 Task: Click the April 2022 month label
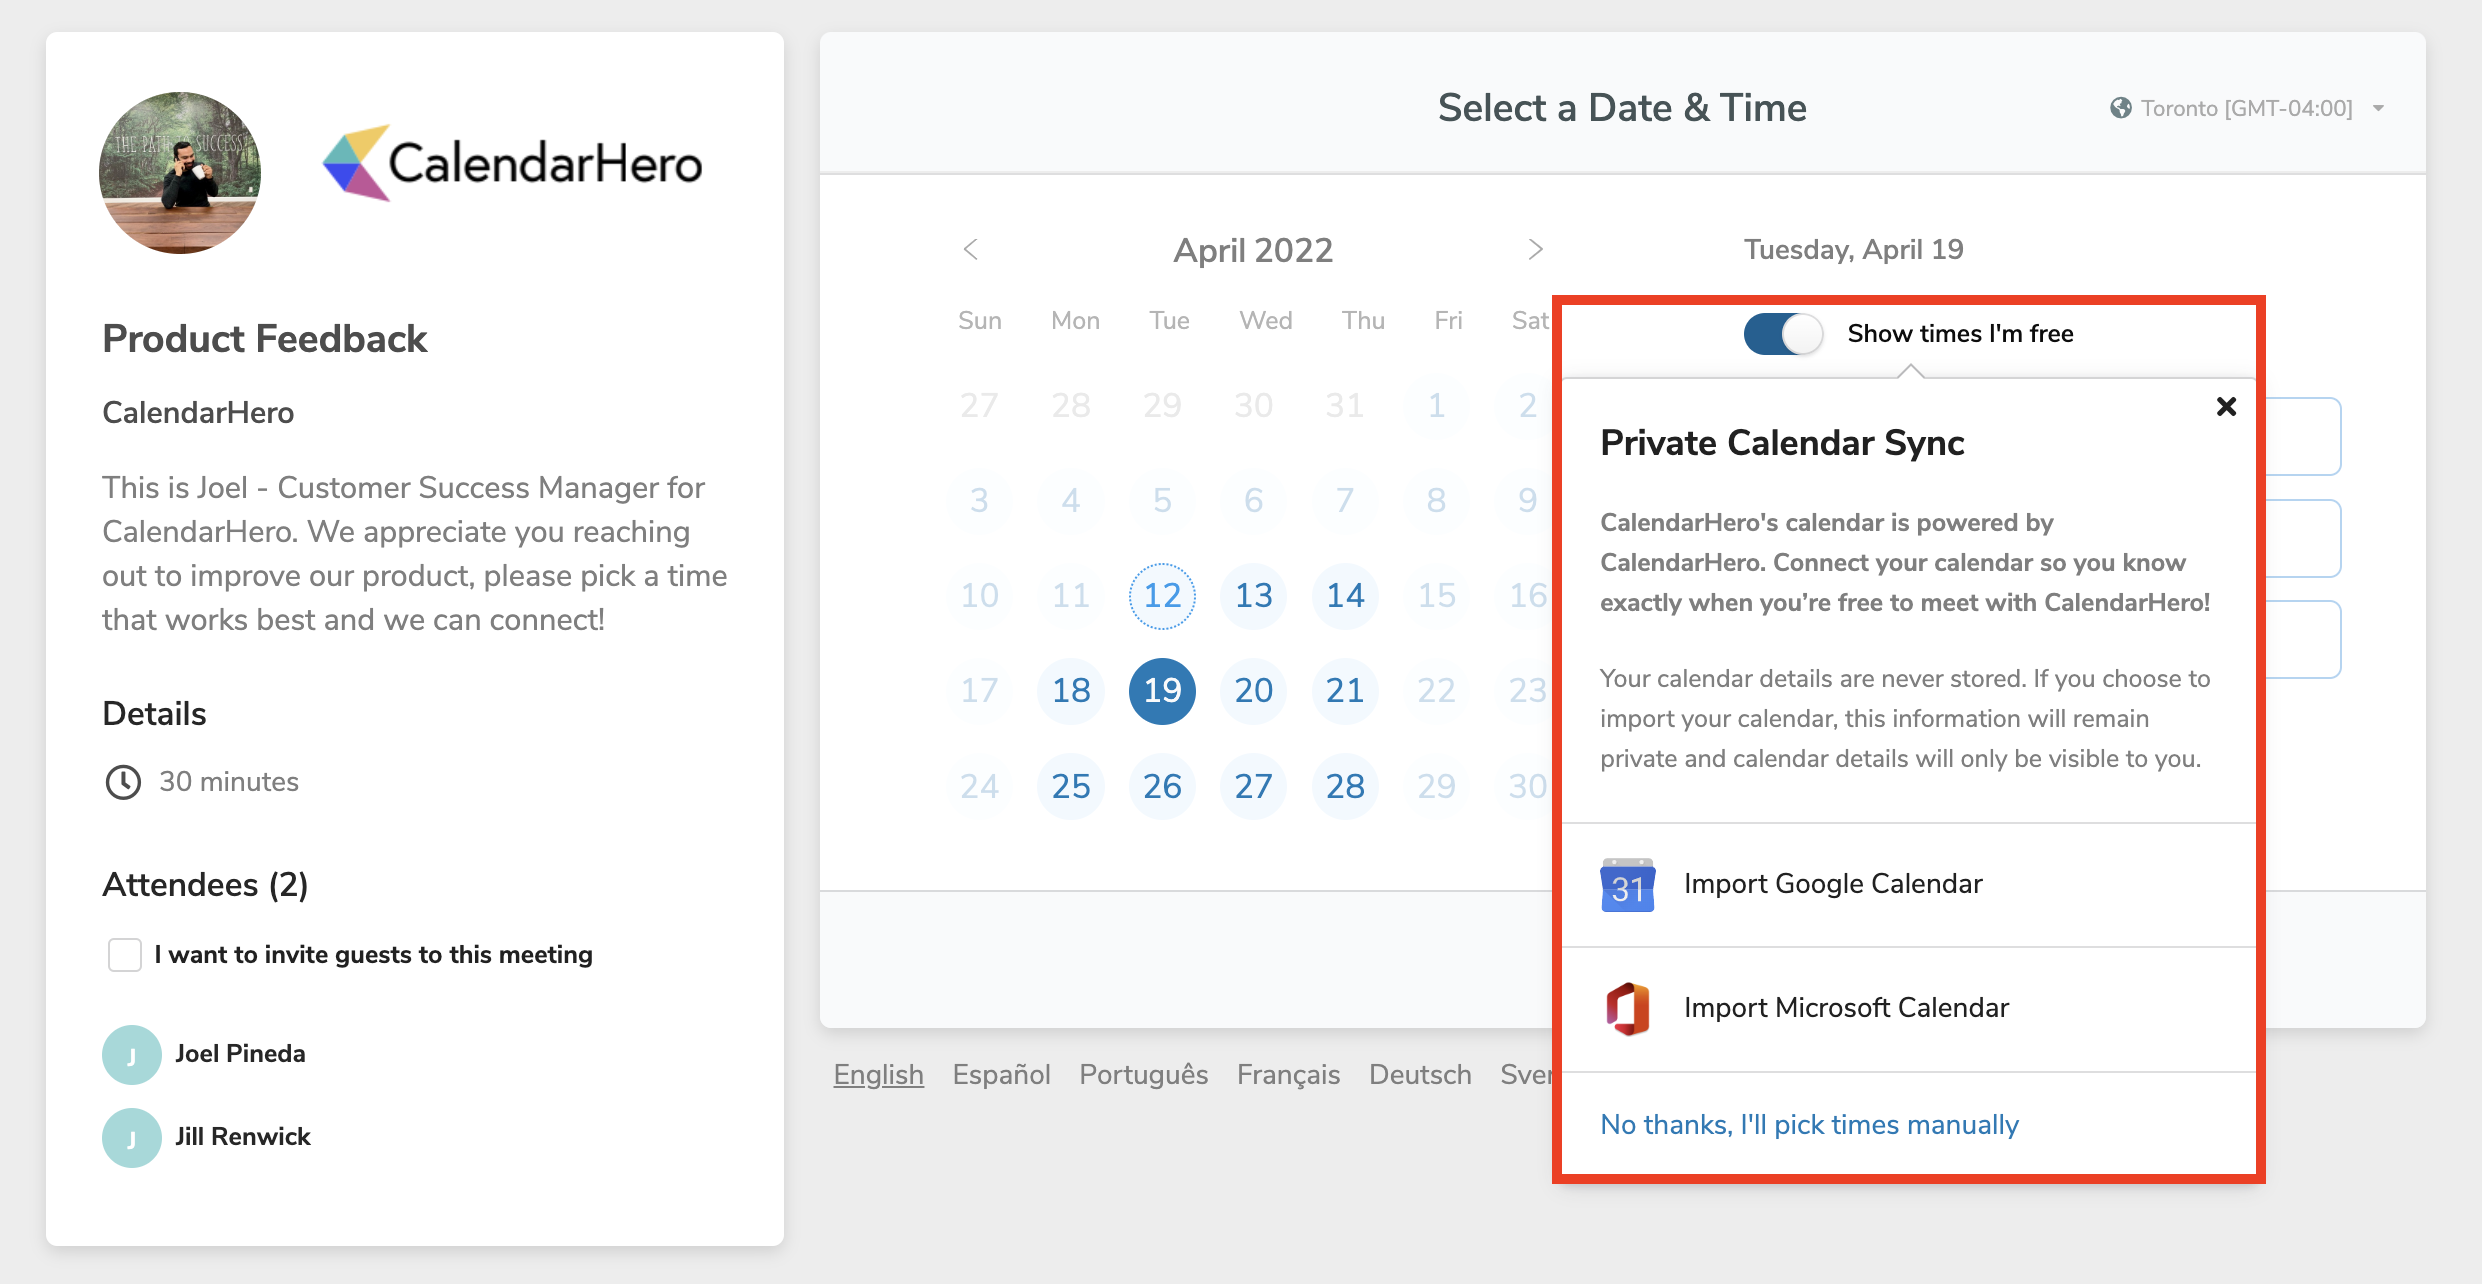pyautogui.click(x=1253, y=250)
